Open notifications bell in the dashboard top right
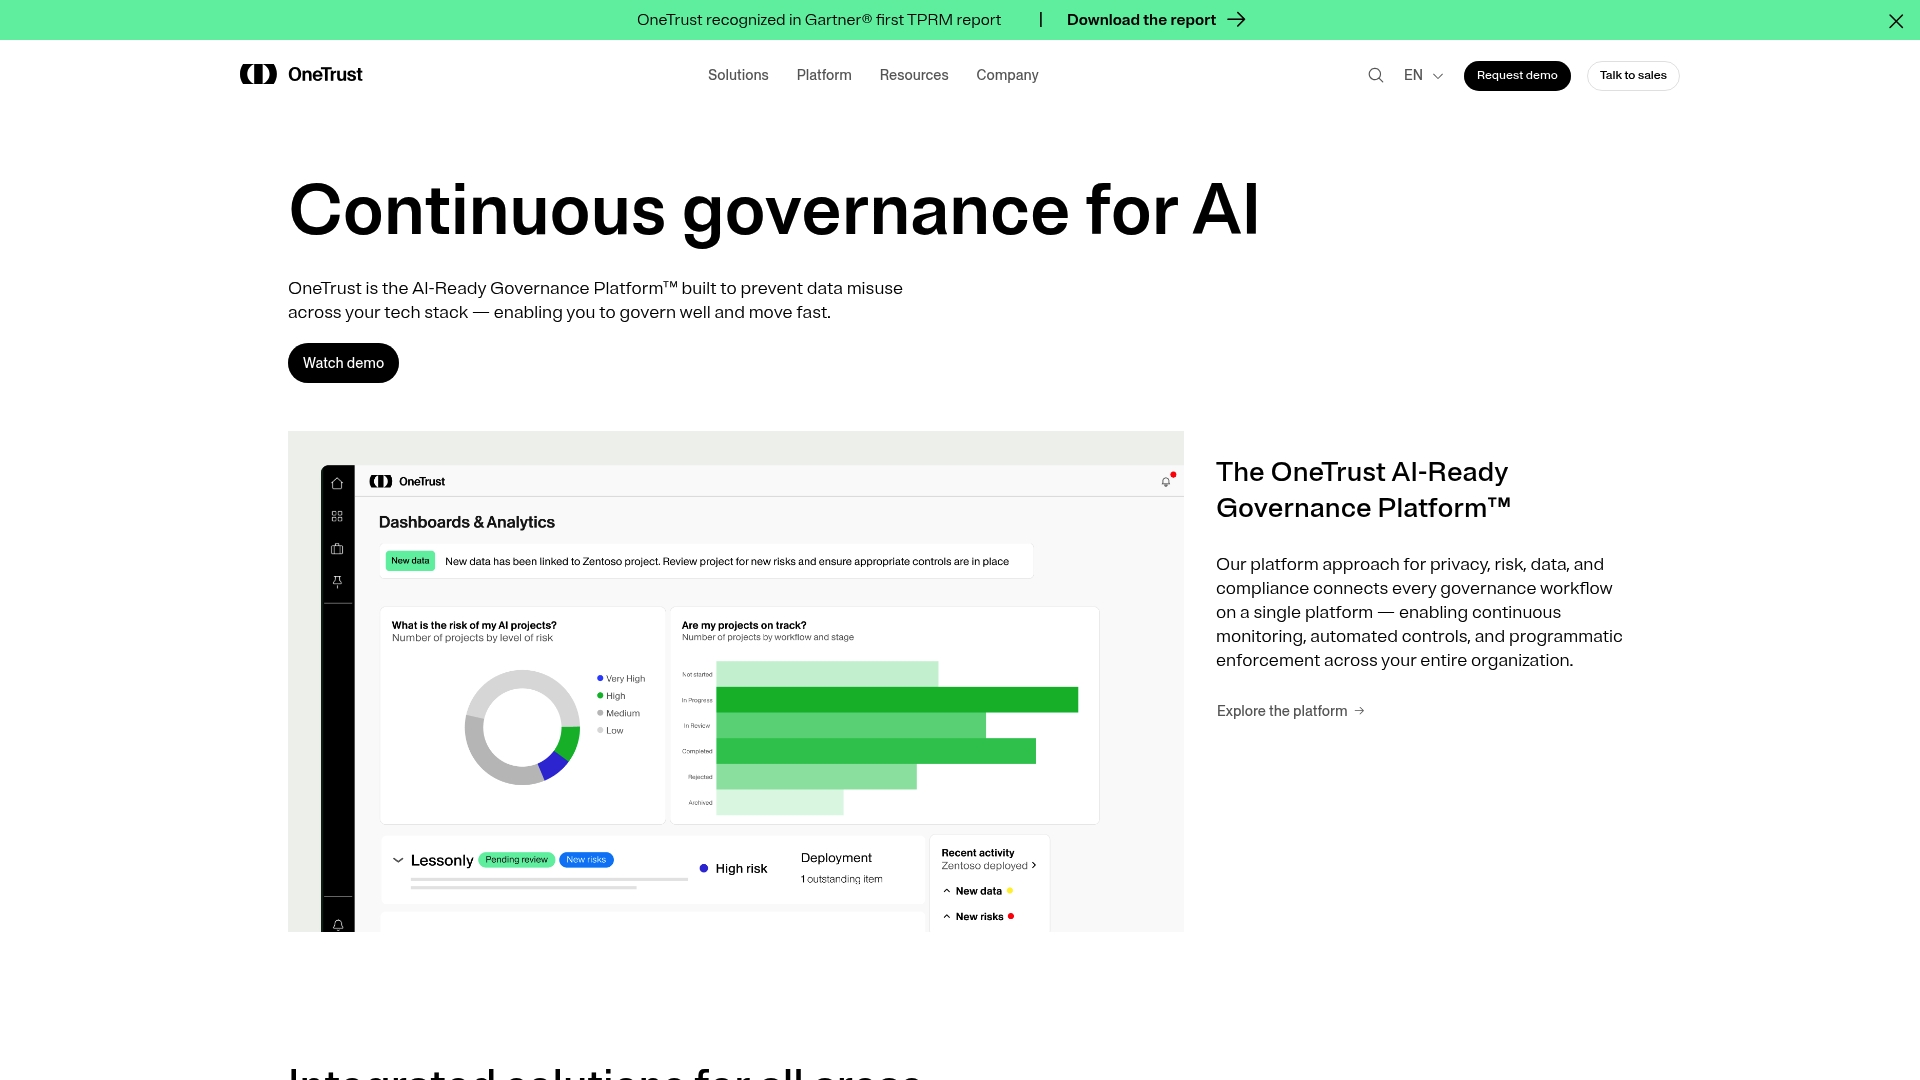 tap(1166, 481)
